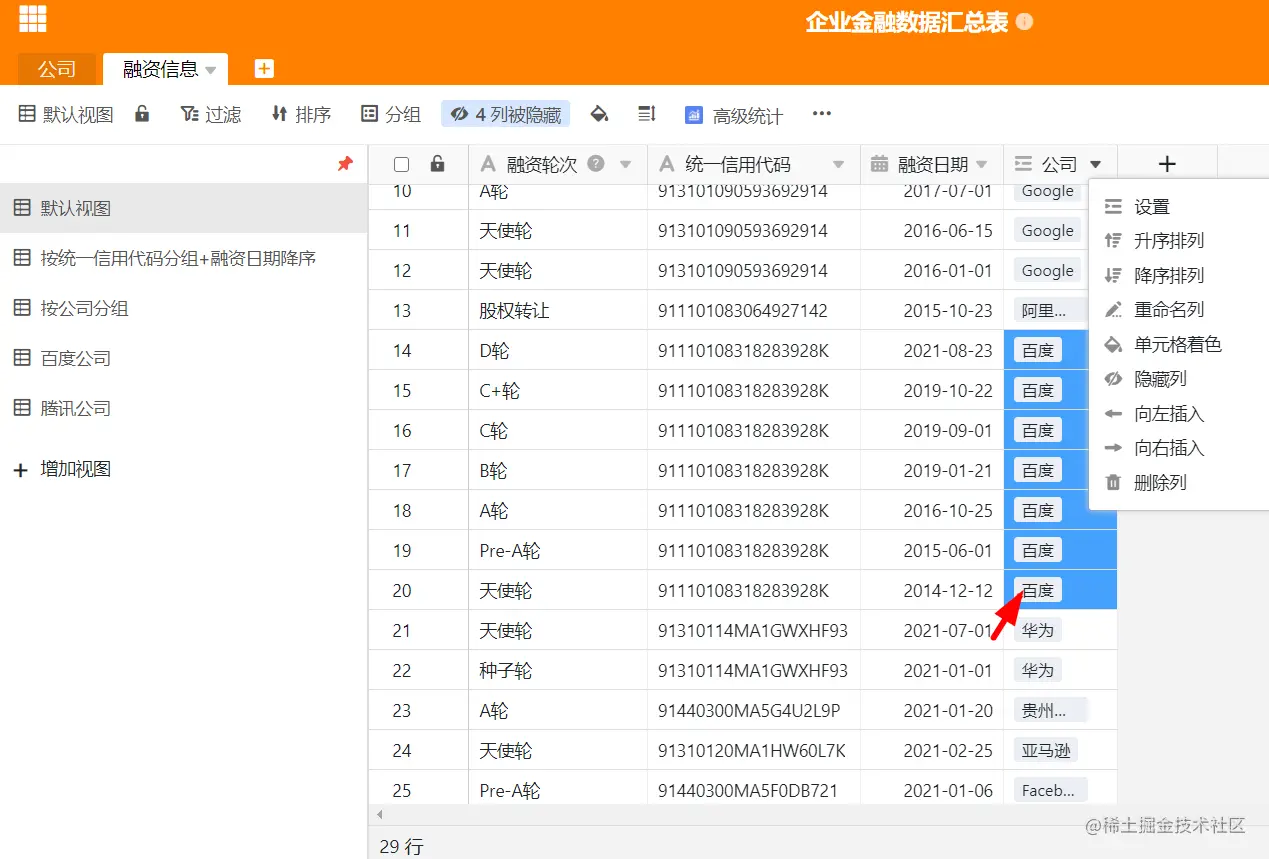Select the 腾讯公司 view
The image size is (1269, 859).
[x=184, y=408]
